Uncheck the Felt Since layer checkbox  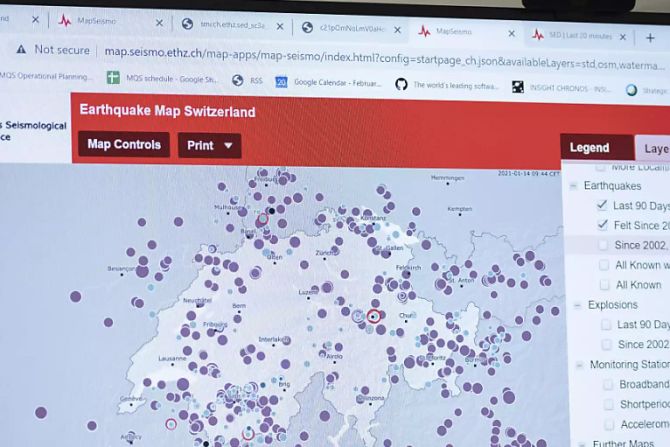pos(602,224)
